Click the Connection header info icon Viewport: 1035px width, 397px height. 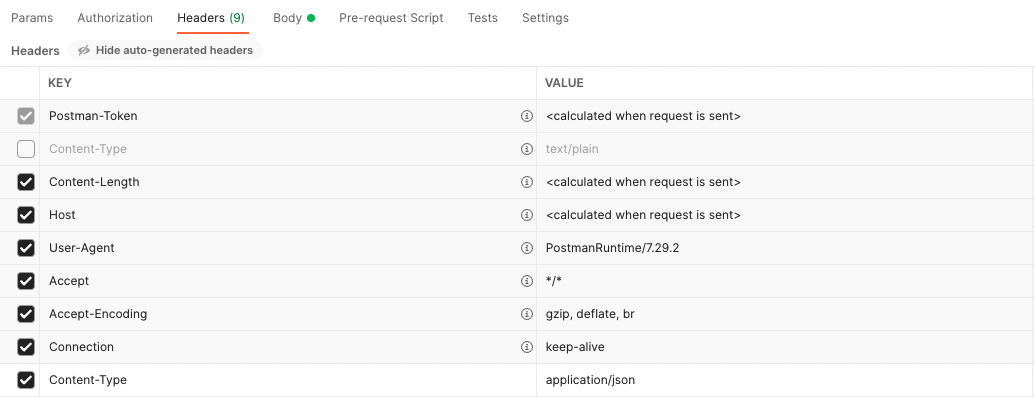click(x=526, y=347)
